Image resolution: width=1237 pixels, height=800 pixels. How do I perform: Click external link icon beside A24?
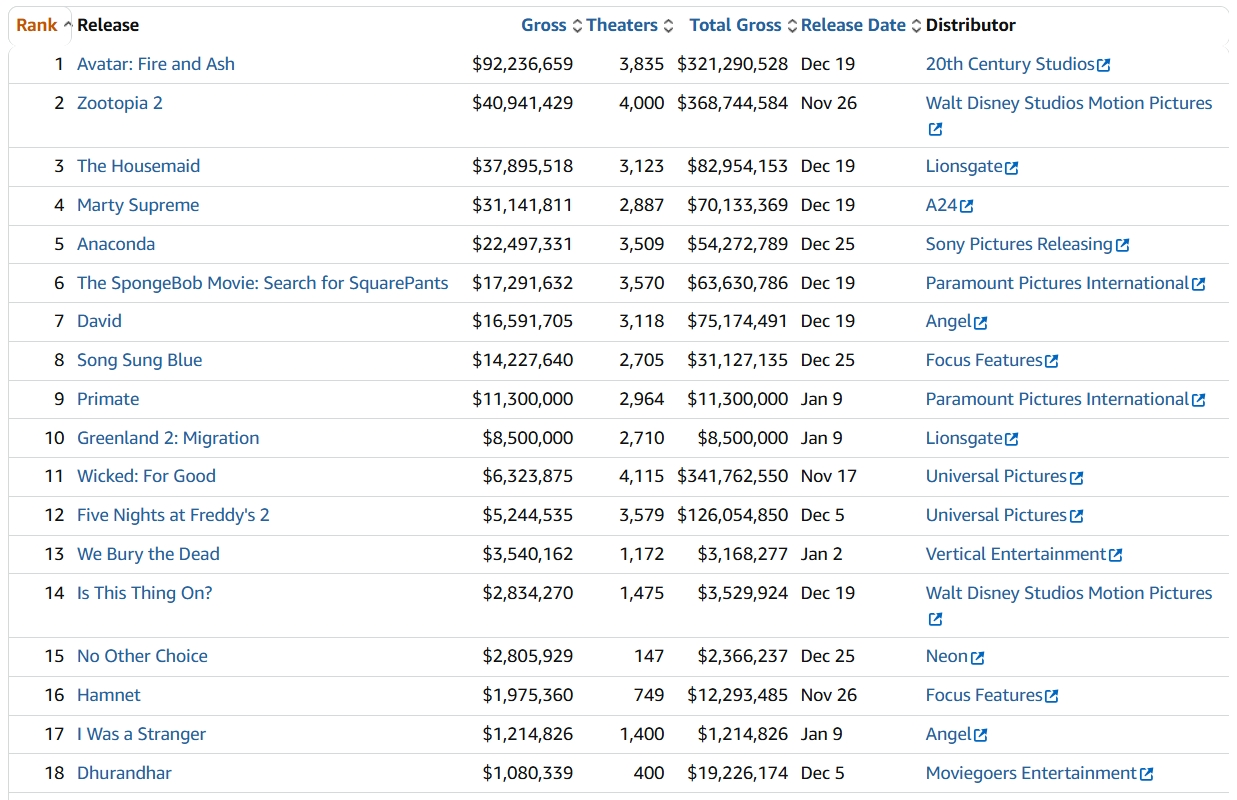coord(966,206)
